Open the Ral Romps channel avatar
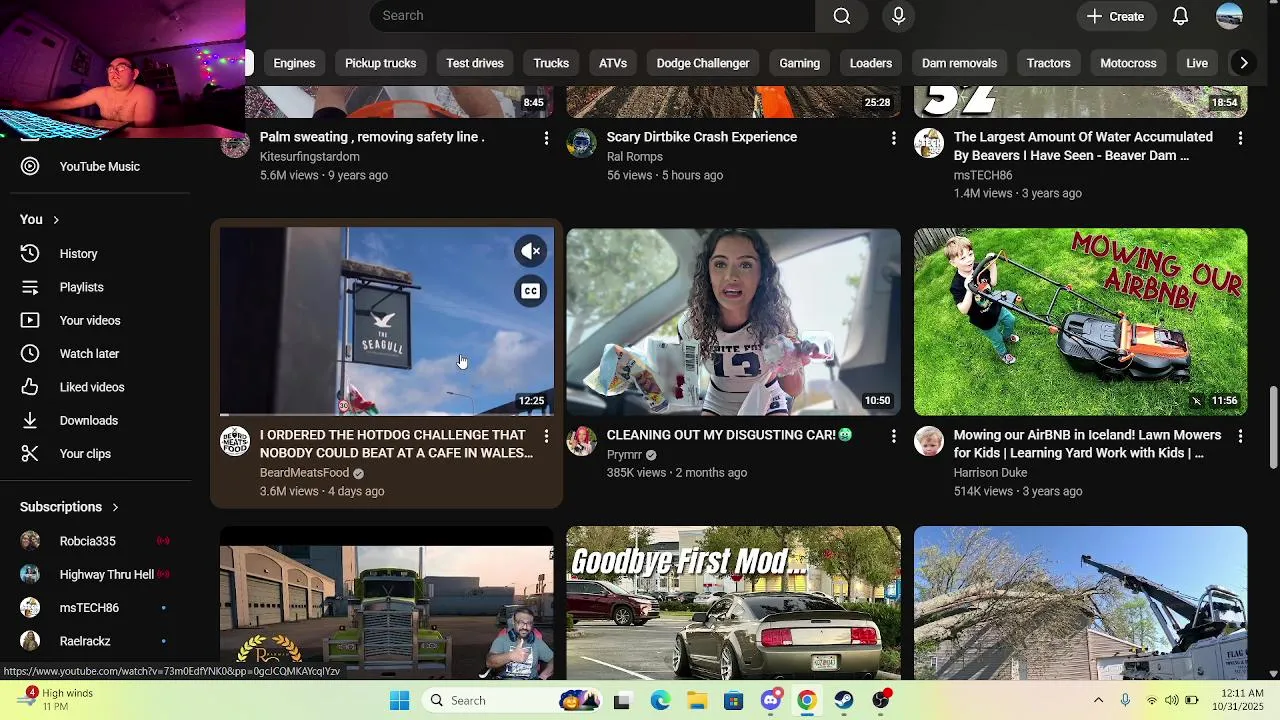The image size is (1280, 720). pos(581,143)
